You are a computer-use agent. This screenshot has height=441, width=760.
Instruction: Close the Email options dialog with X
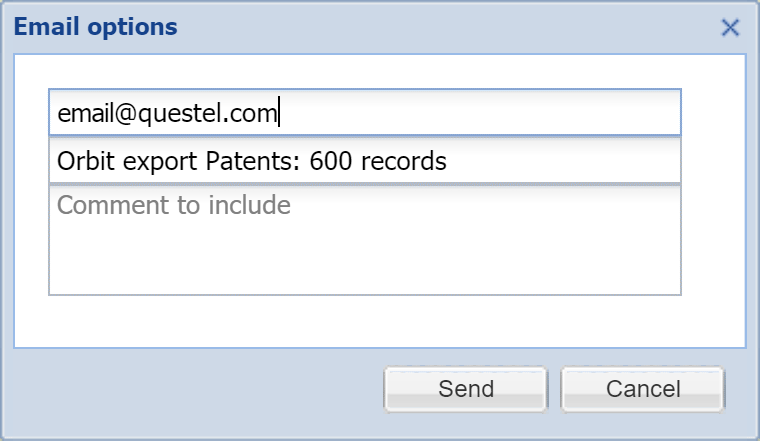point(730,27)
